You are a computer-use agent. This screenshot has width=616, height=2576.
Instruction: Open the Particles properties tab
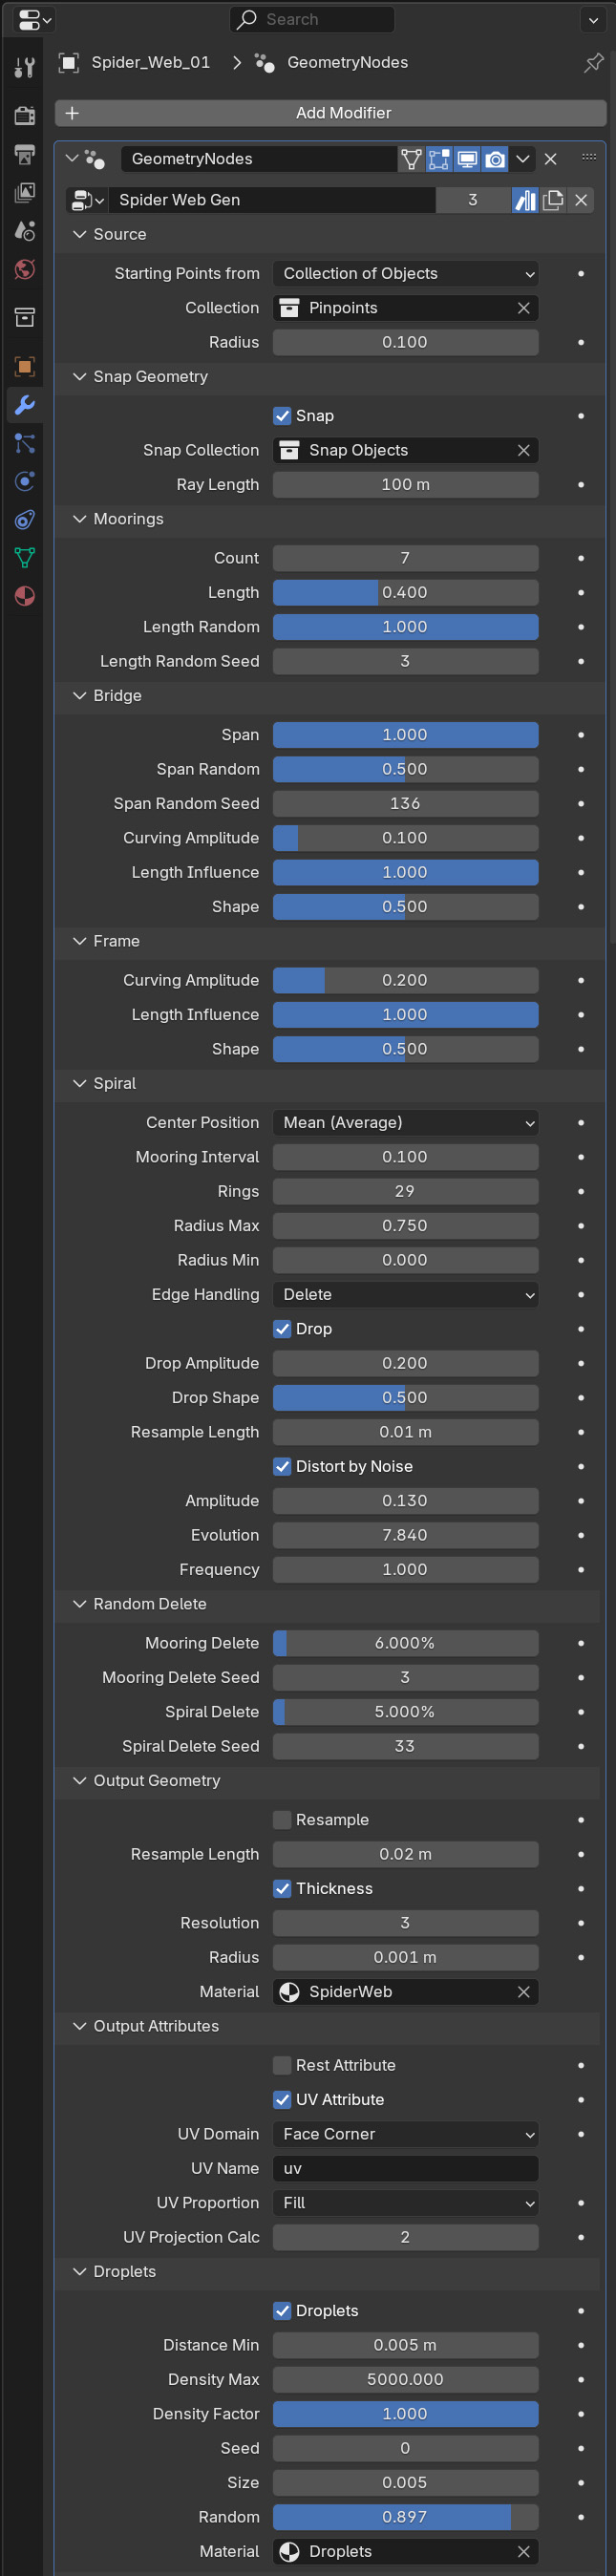click(x=24, y=443)
